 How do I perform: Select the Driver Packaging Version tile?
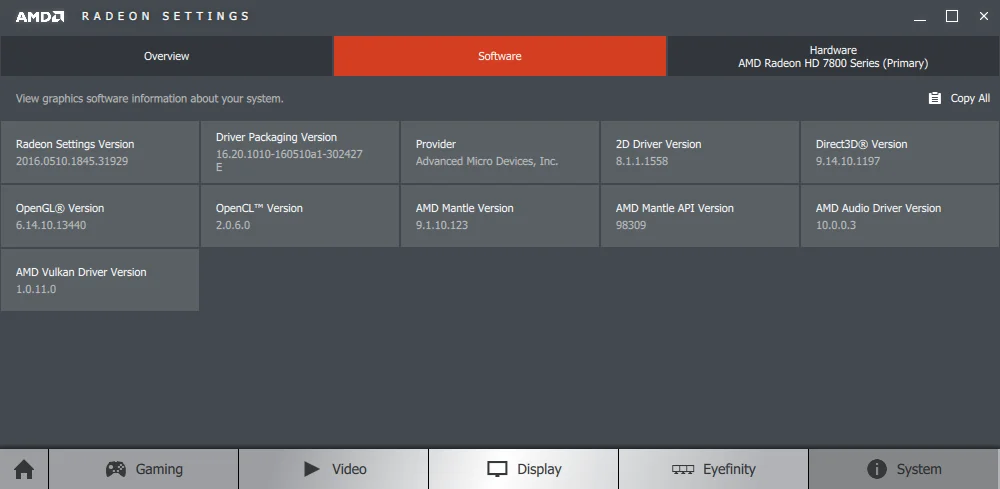click(300, 152)
